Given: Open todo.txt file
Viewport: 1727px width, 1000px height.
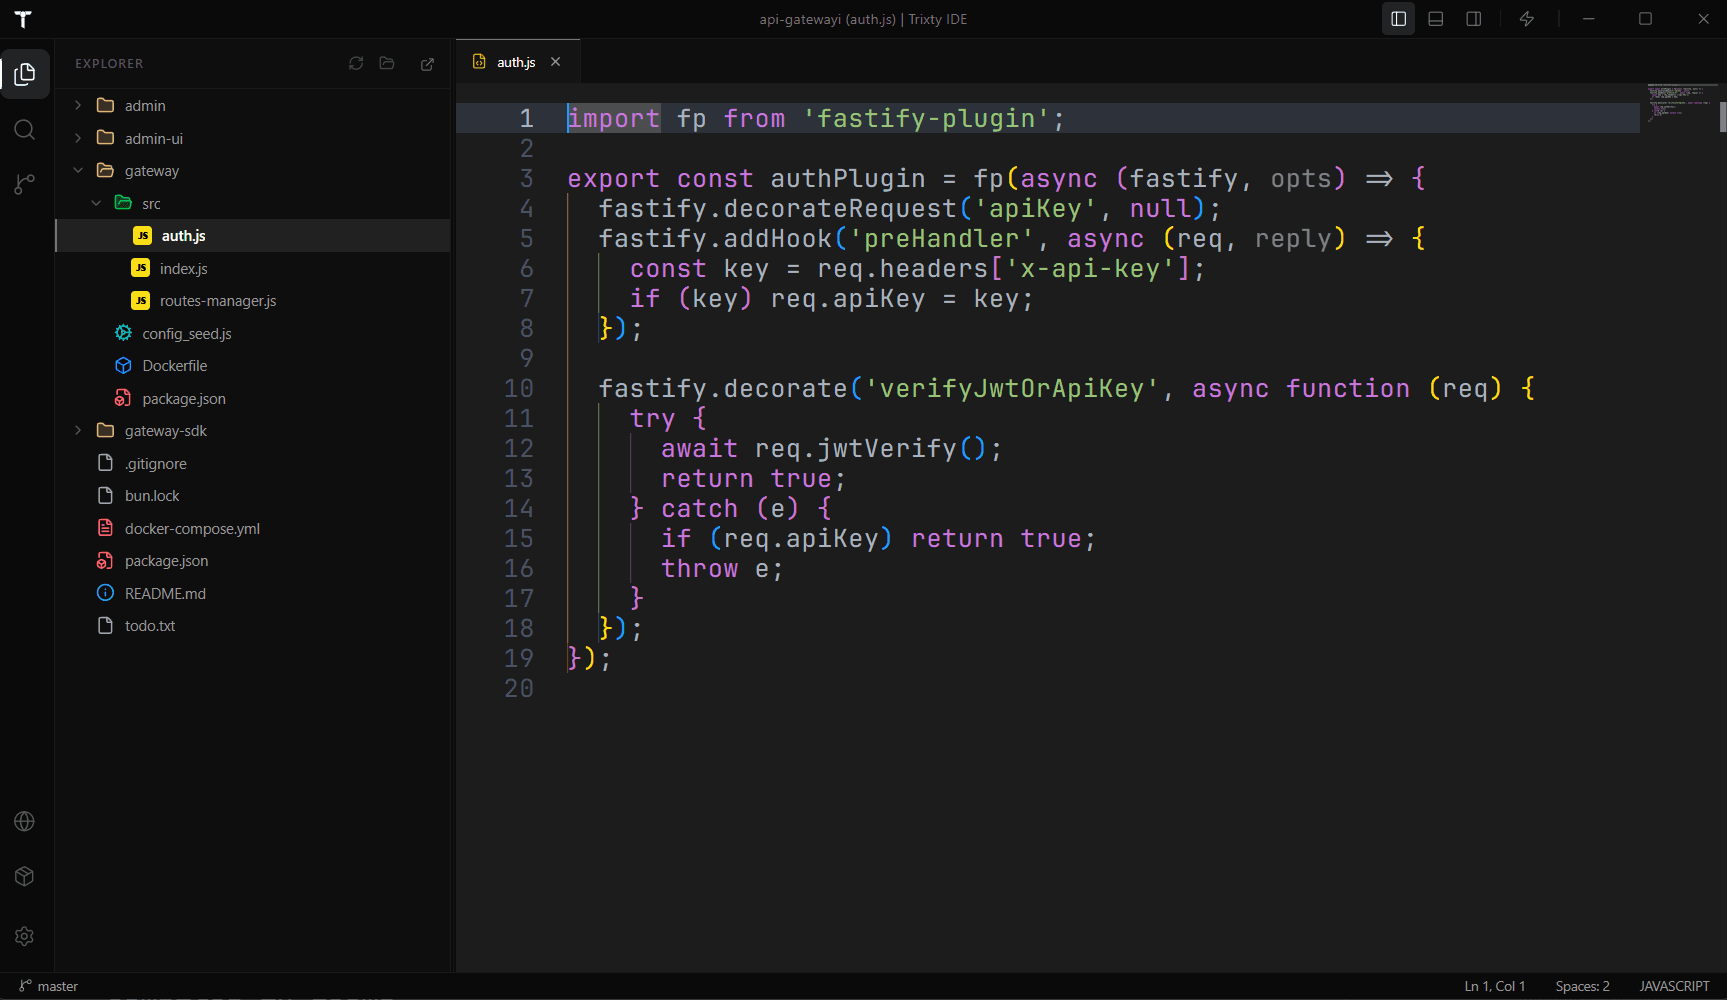Looking at the screenshot, I should pyautogui.click(x=252, y=626).
